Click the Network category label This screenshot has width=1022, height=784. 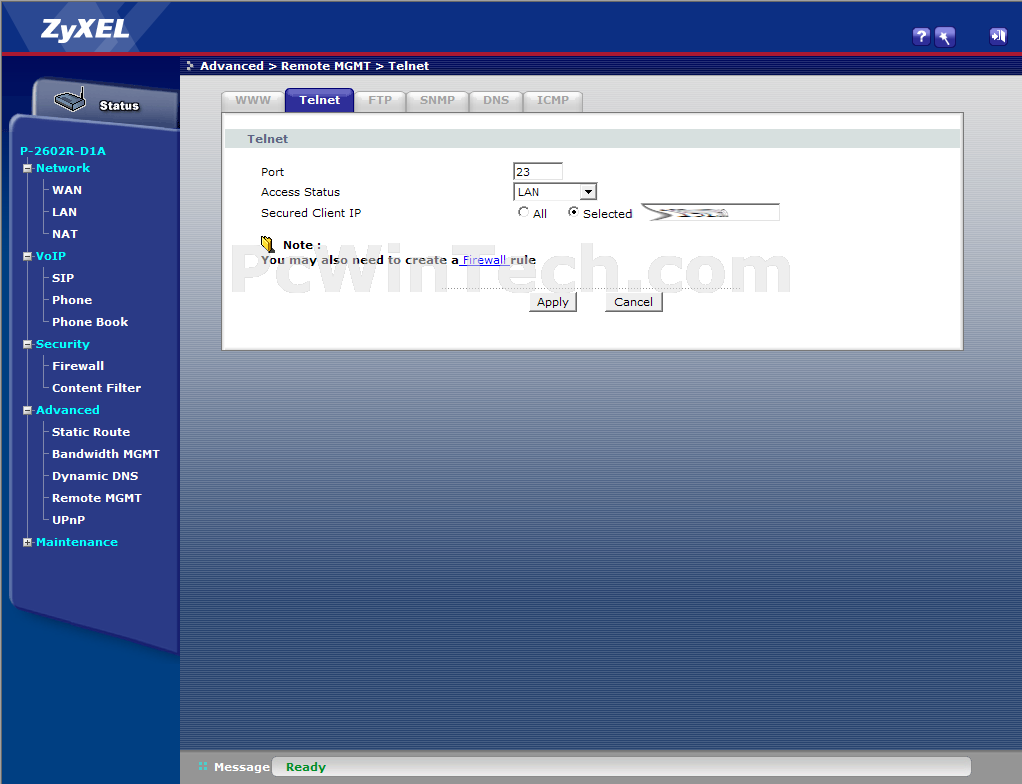click(63, 168)
